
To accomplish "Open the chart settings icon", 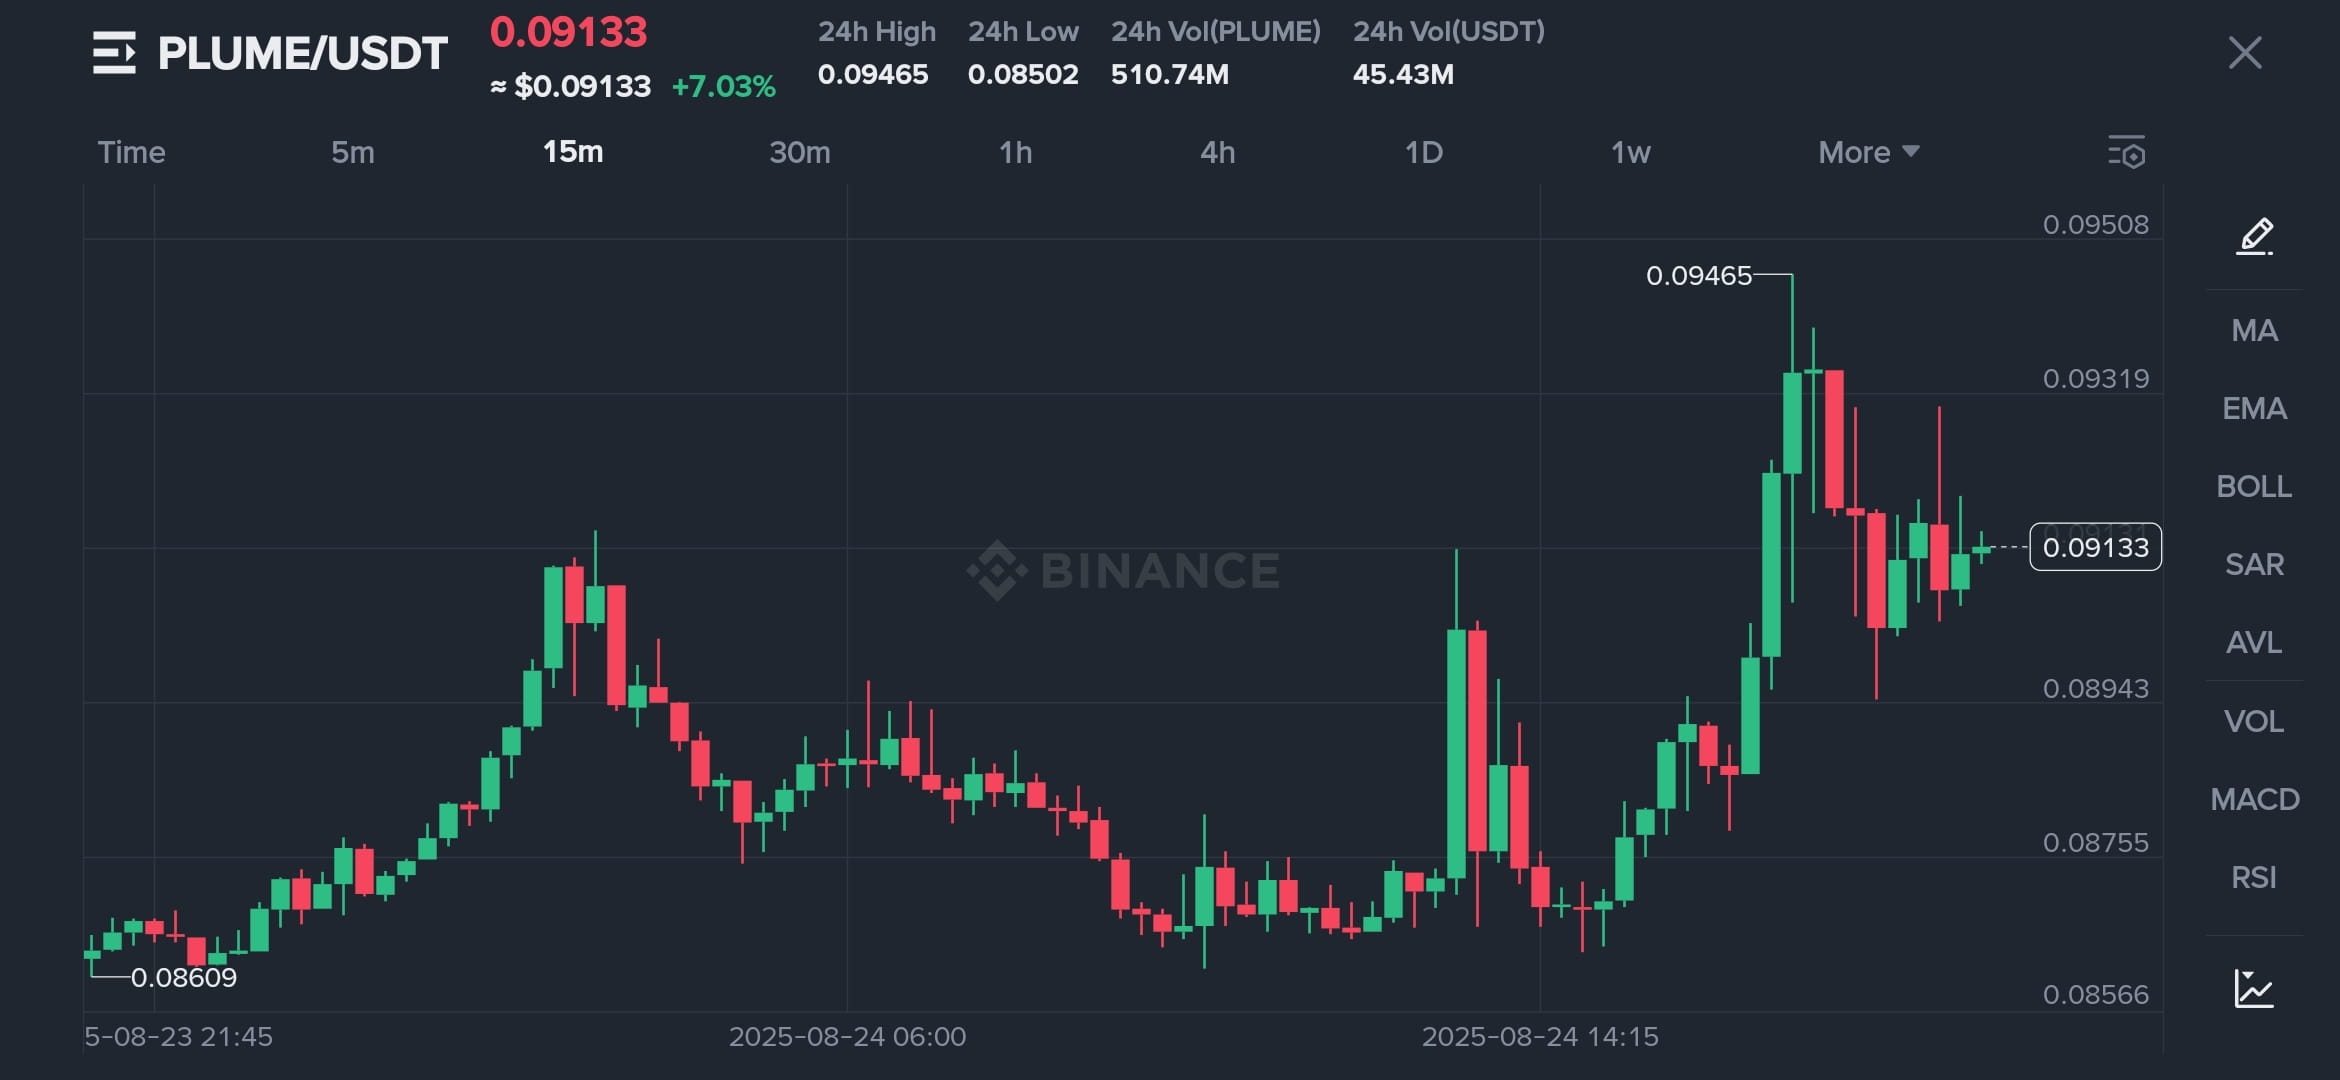I will click(2127, 152).
